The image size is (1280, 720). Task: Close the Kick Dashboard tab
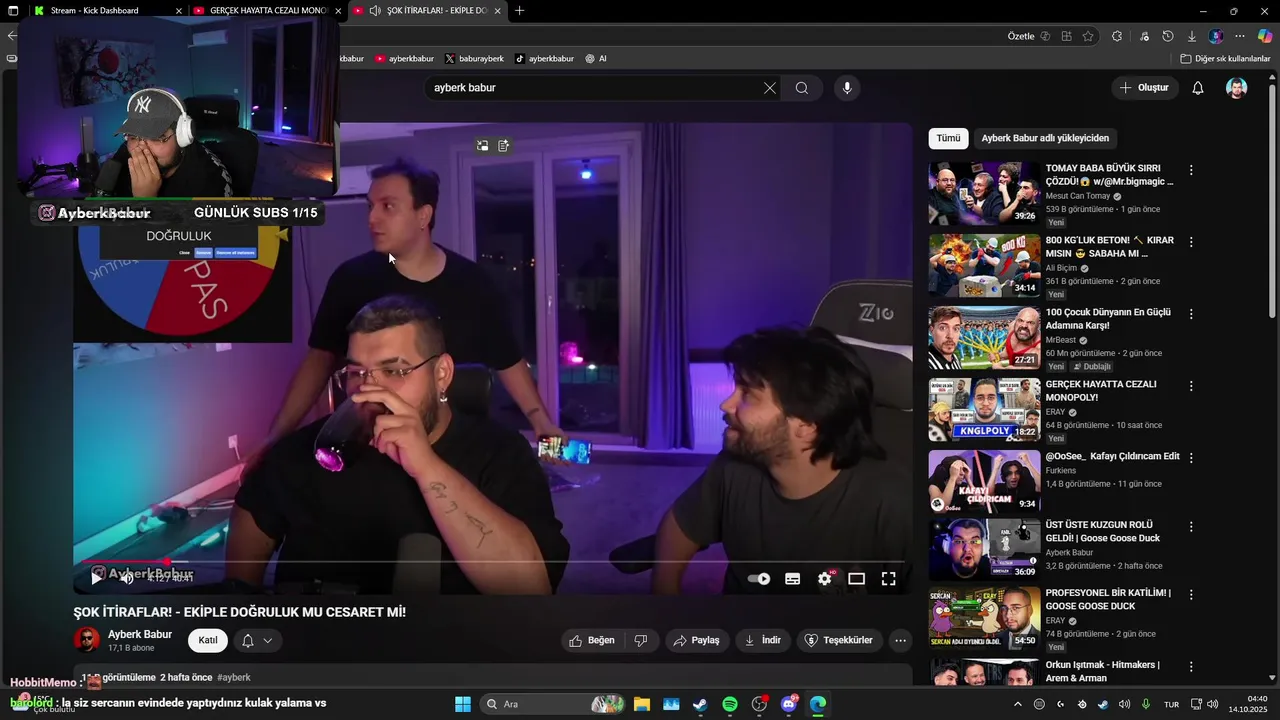tap(179, 11)
